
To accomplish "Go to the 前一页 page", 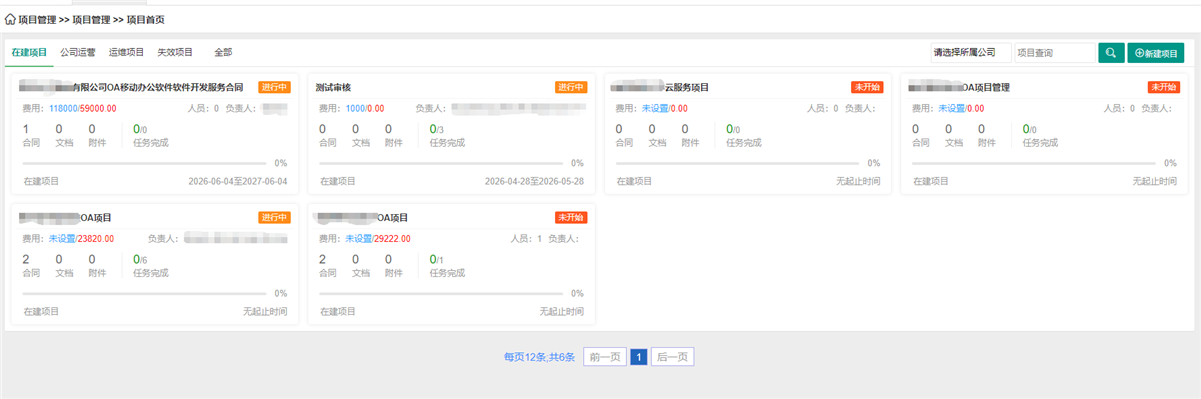I will [x=604, y=357].
